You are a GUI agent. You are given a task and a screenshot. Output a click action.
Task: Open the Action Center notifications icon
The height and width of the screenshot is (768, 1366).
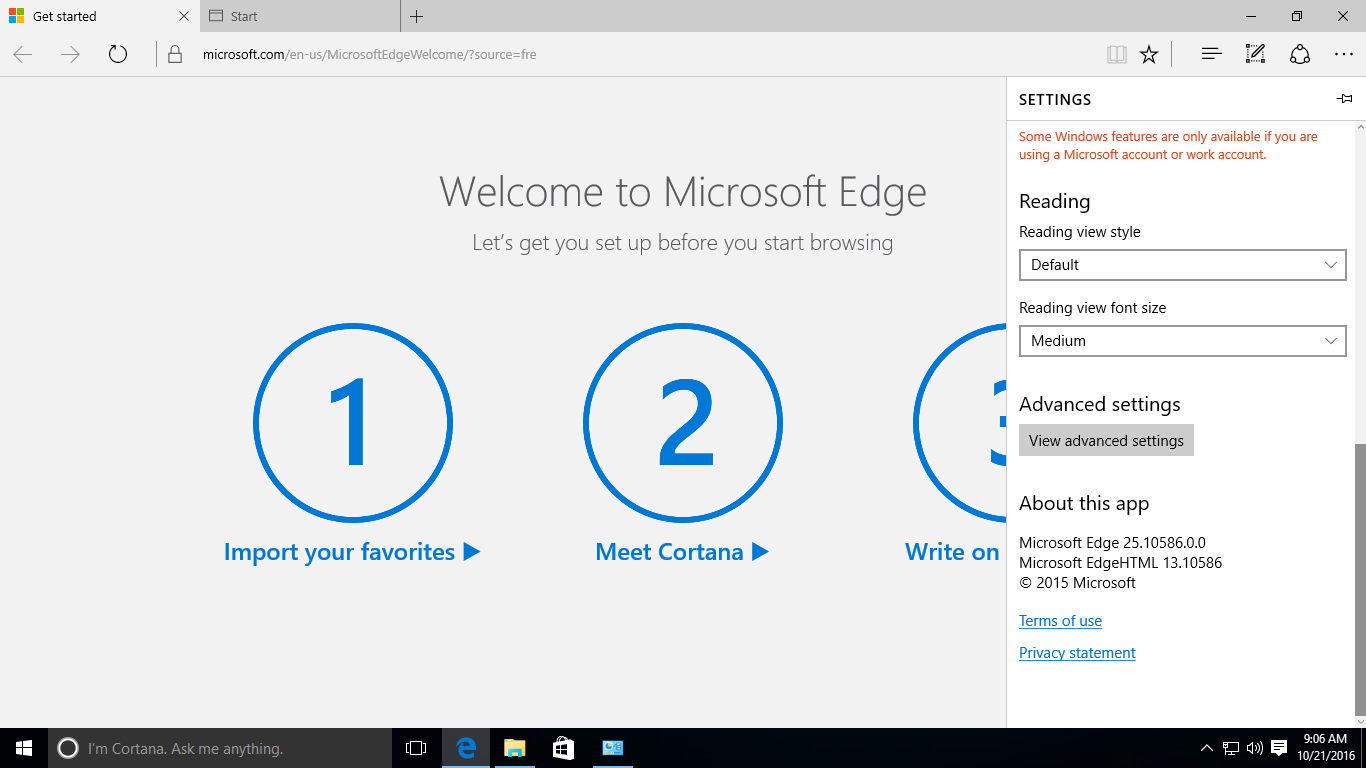1279,748
